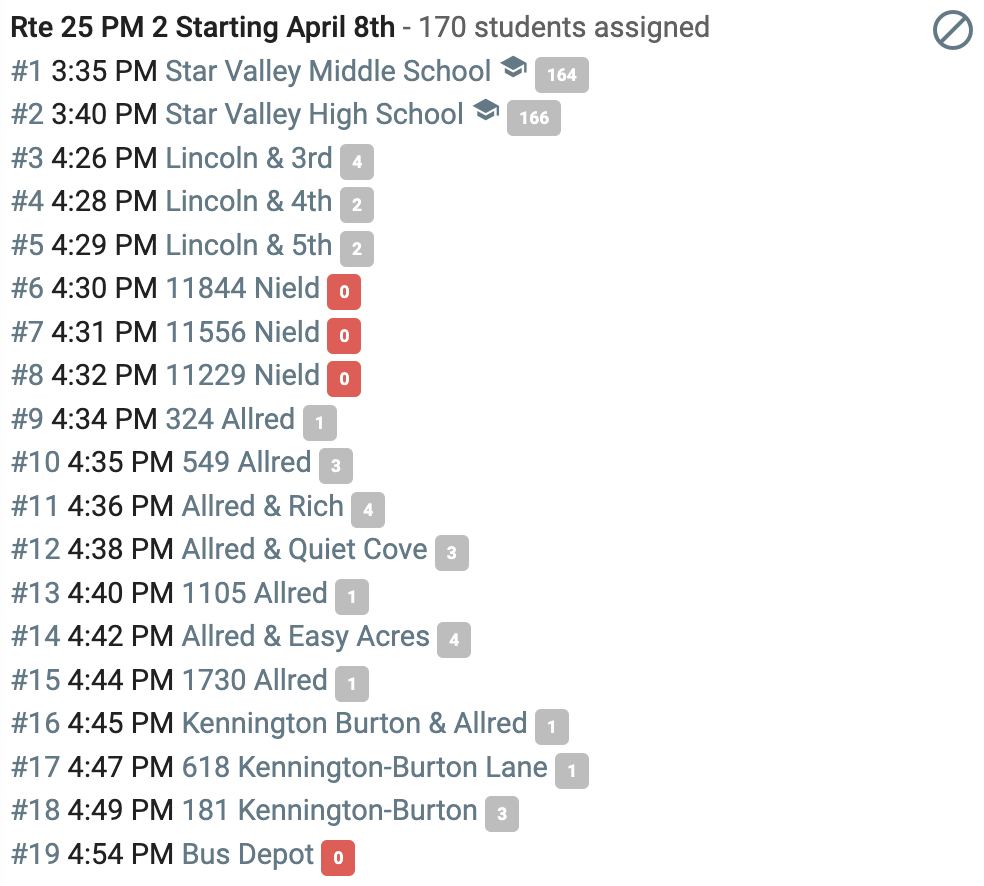Click graduation cap icon beside Star Valley High School
Viewport: 984px width, 886px height.
click(486, 110)
